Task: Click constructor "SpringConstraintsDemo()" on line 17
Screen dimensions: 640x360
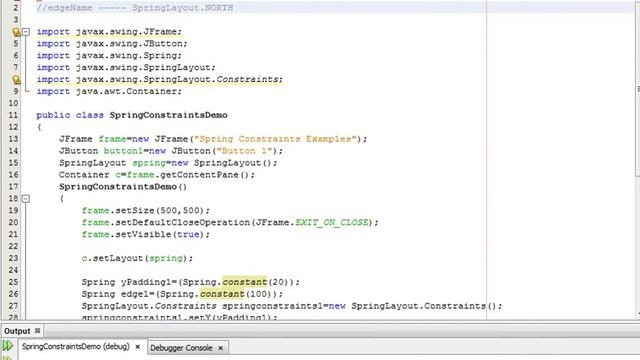Action: [123, 187]
